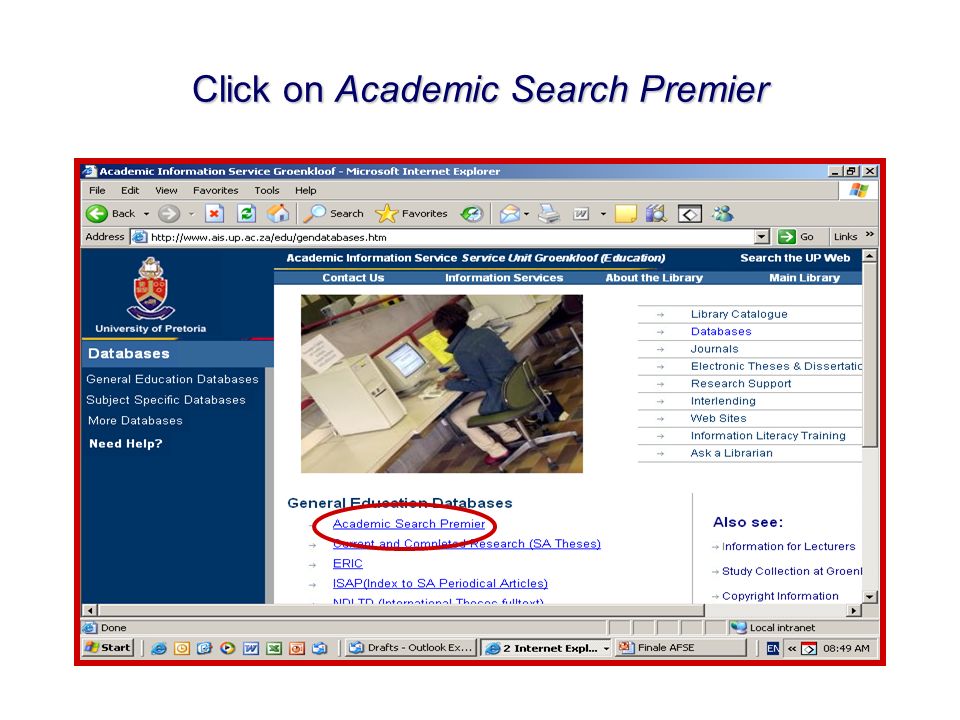Open Favorites star toolbar button
The image size is (960, 720).
pos(411,214)
